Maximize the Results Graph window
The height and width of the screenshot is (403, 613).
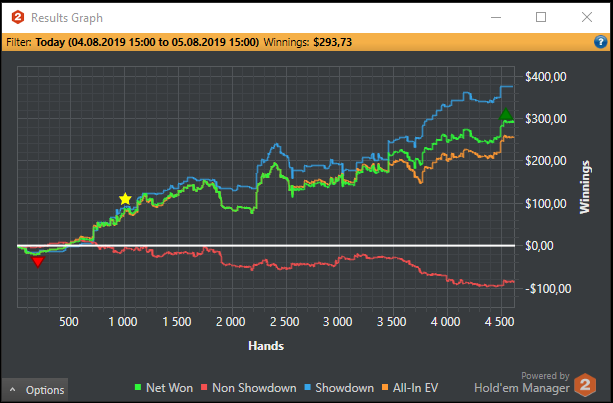click(x=541, y=17)
